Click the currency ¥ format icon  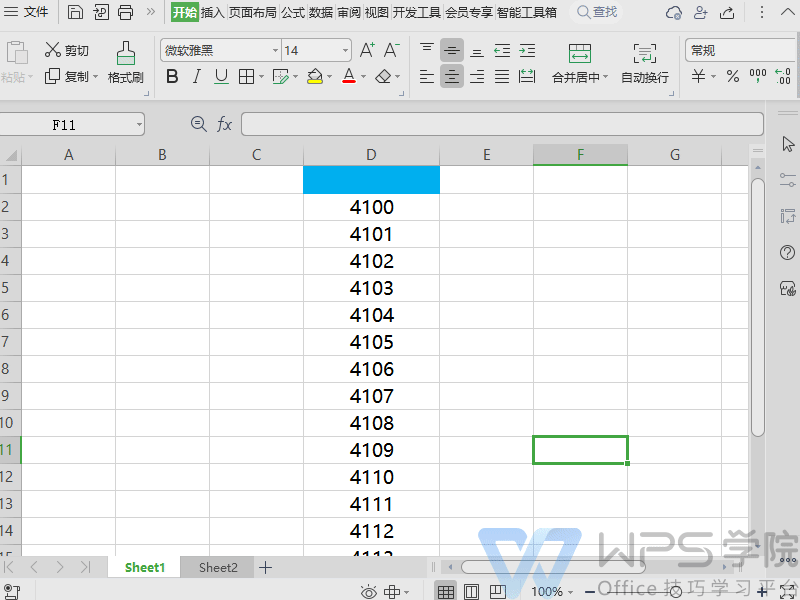coord(698,77)
